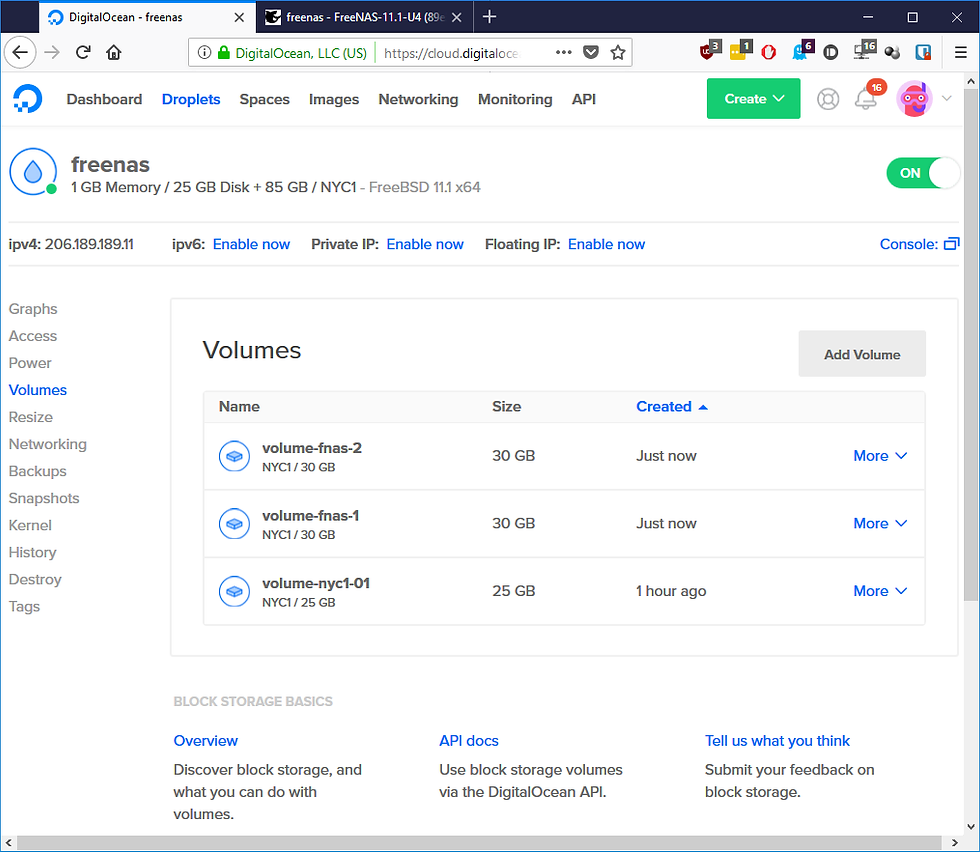
Task: Open the volume-fnas-2 volume name
Action: [x=312, y=448]
